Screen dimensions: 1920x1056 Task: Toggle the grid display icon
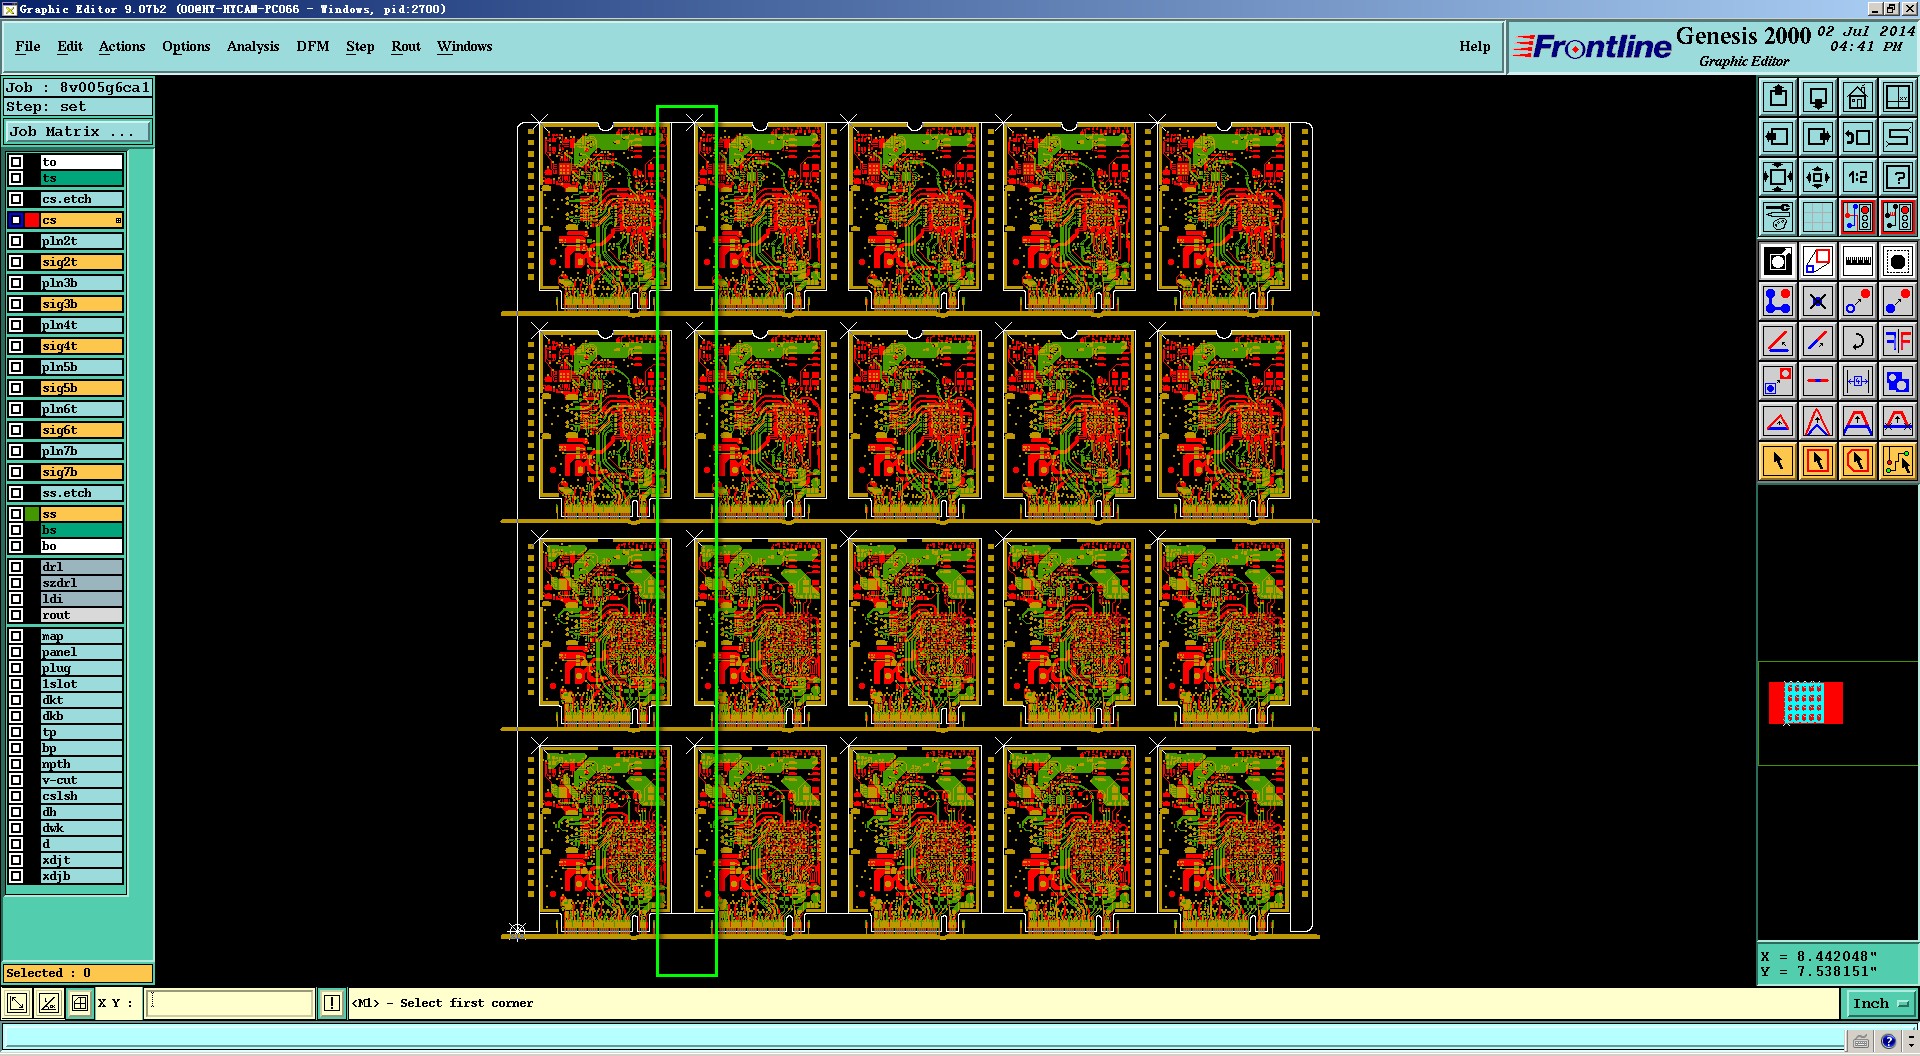tap(1818, 217)
